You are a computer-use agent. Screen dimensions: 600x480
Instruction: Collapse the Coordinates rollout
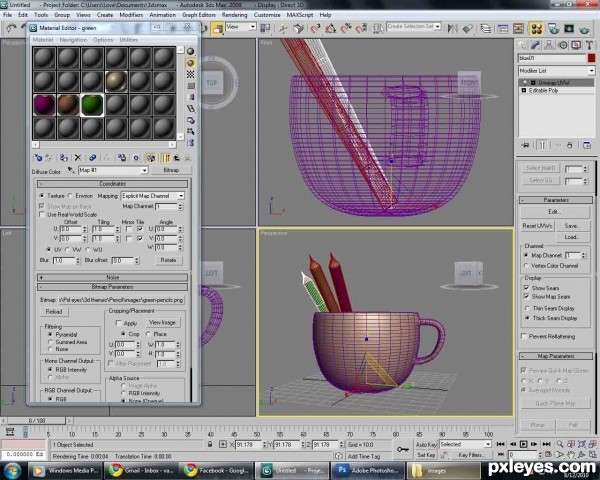pos(112,184)
